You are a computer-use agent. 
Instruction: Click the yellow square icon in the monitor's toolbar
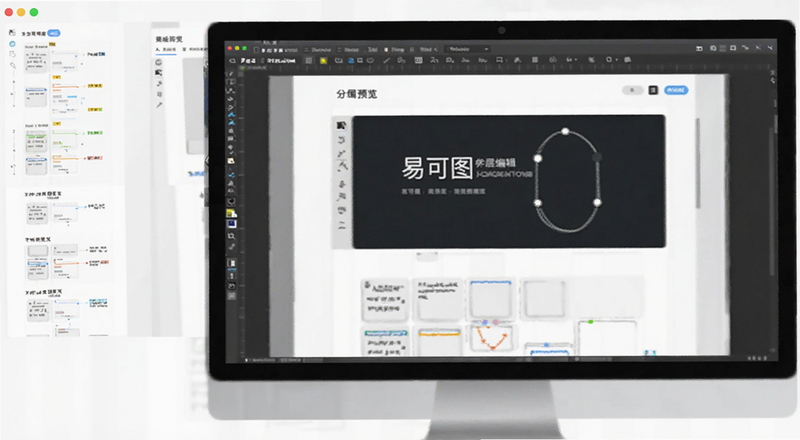323,60
